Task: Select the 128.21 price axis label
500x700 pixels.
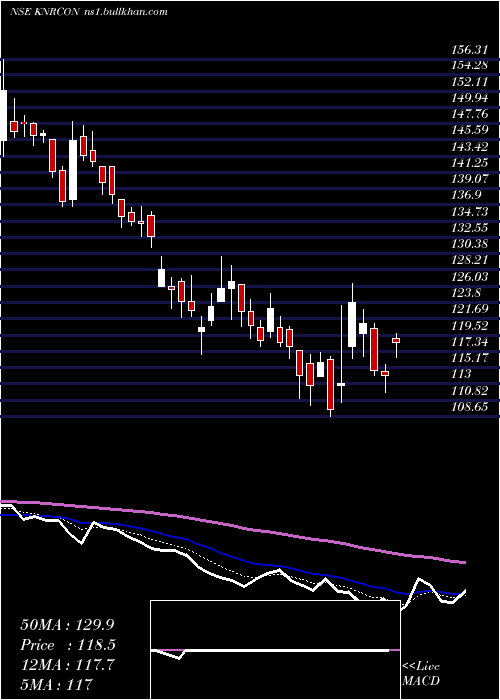Action: (468, 260)
